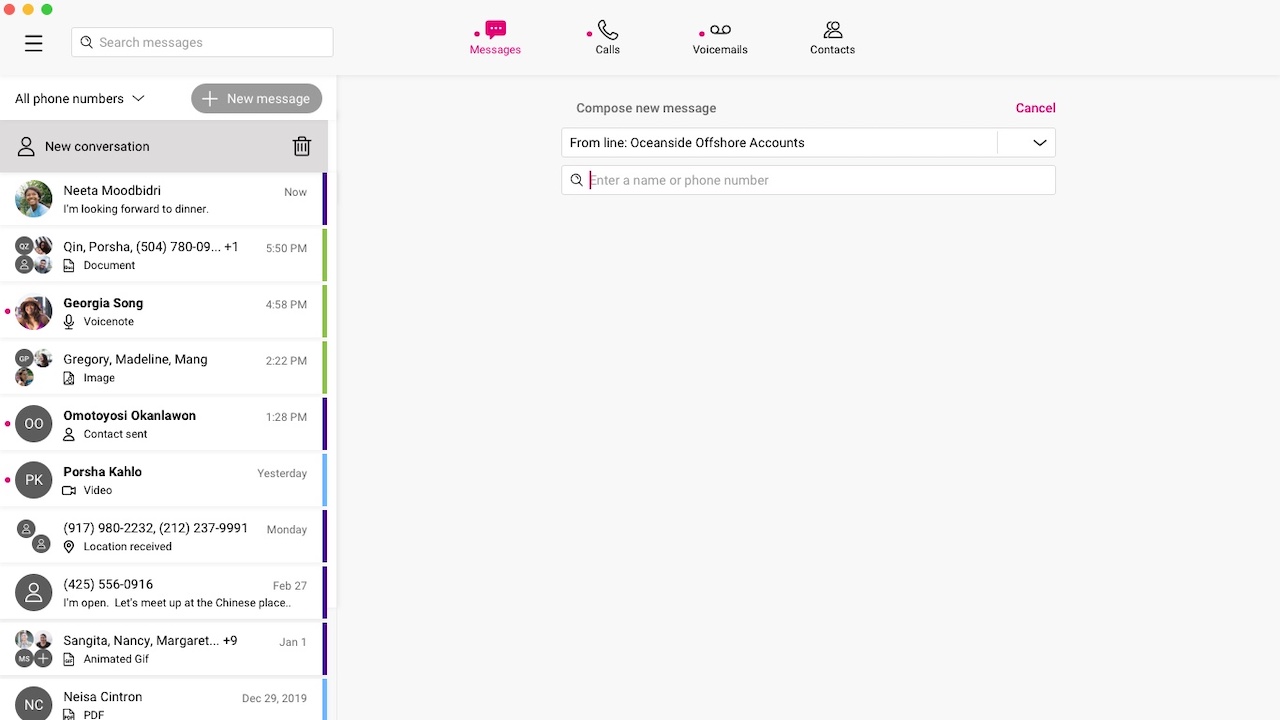The width and height of the screenshot is (1280, 720).
Task: Cancel composing the new message
Action: (x=1035, y=108)
